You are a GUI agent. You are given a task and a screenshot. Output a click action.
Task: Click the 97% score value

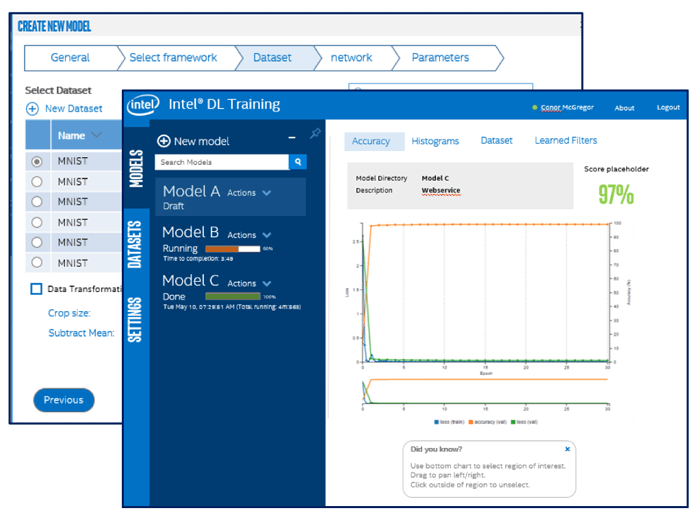point(616,195)
